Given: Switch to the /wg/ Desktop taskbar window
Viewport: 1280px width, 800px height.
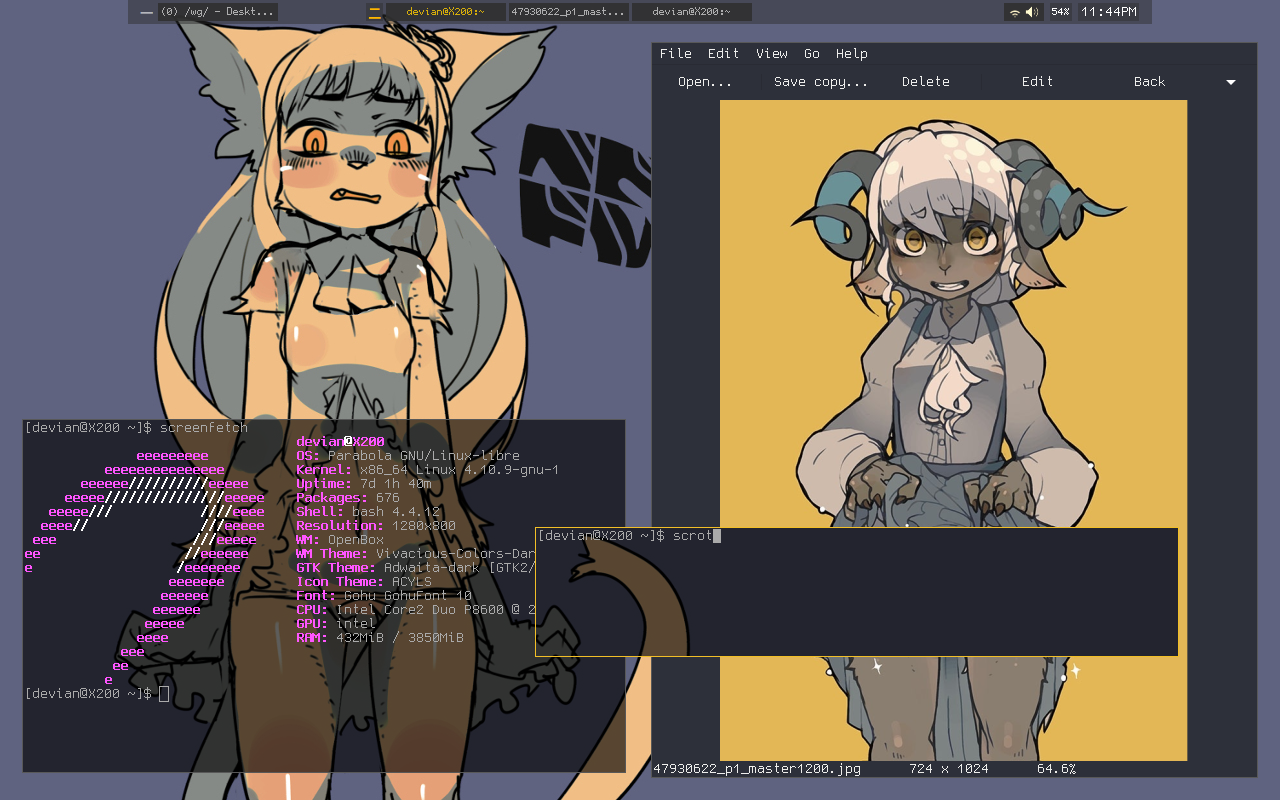Looking at the screenshot, I should click(217, 12).
